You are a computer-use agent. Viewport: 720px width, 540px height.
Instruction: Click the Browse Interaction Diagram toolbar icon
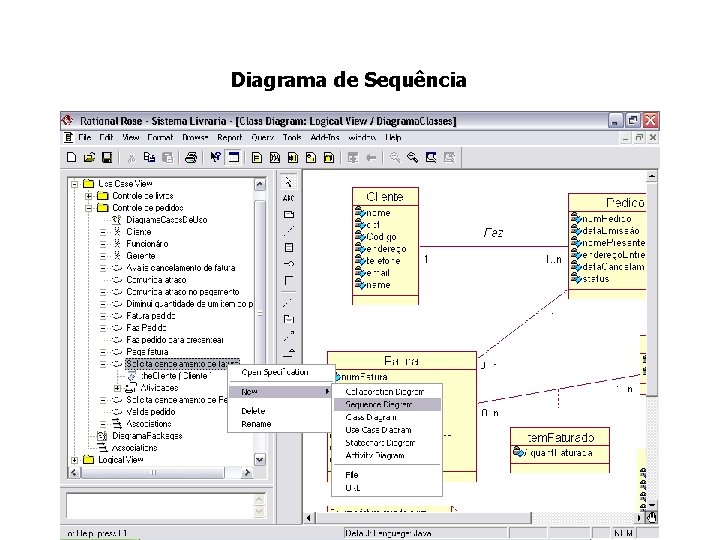tap(275, 158)
